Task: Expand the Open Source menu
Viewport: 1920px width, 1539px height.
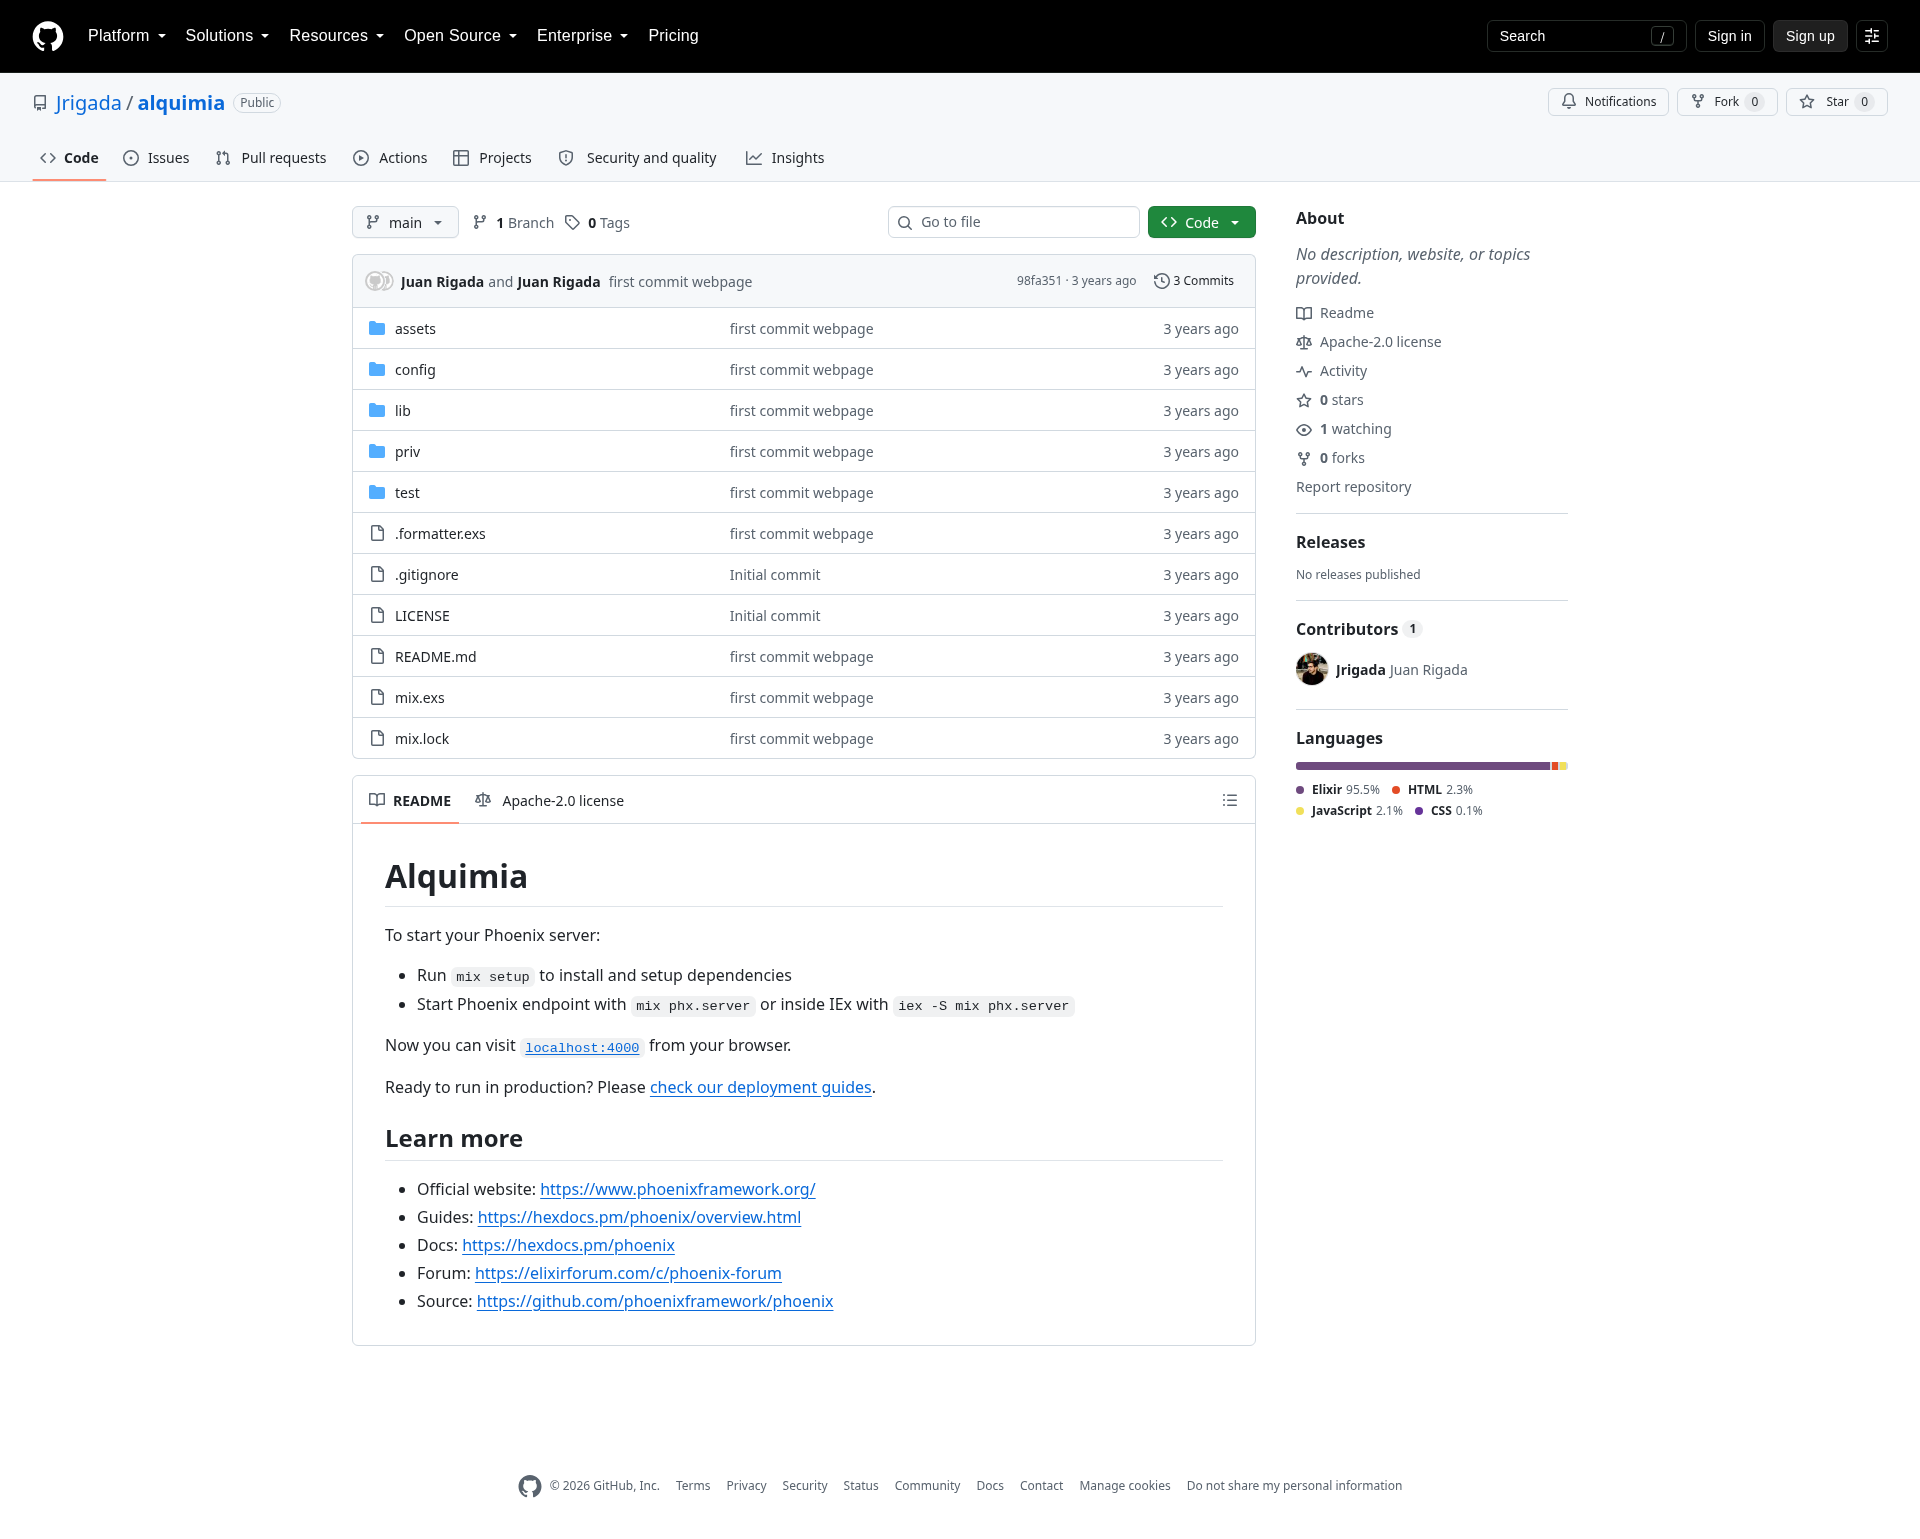Action: (461, 36)
